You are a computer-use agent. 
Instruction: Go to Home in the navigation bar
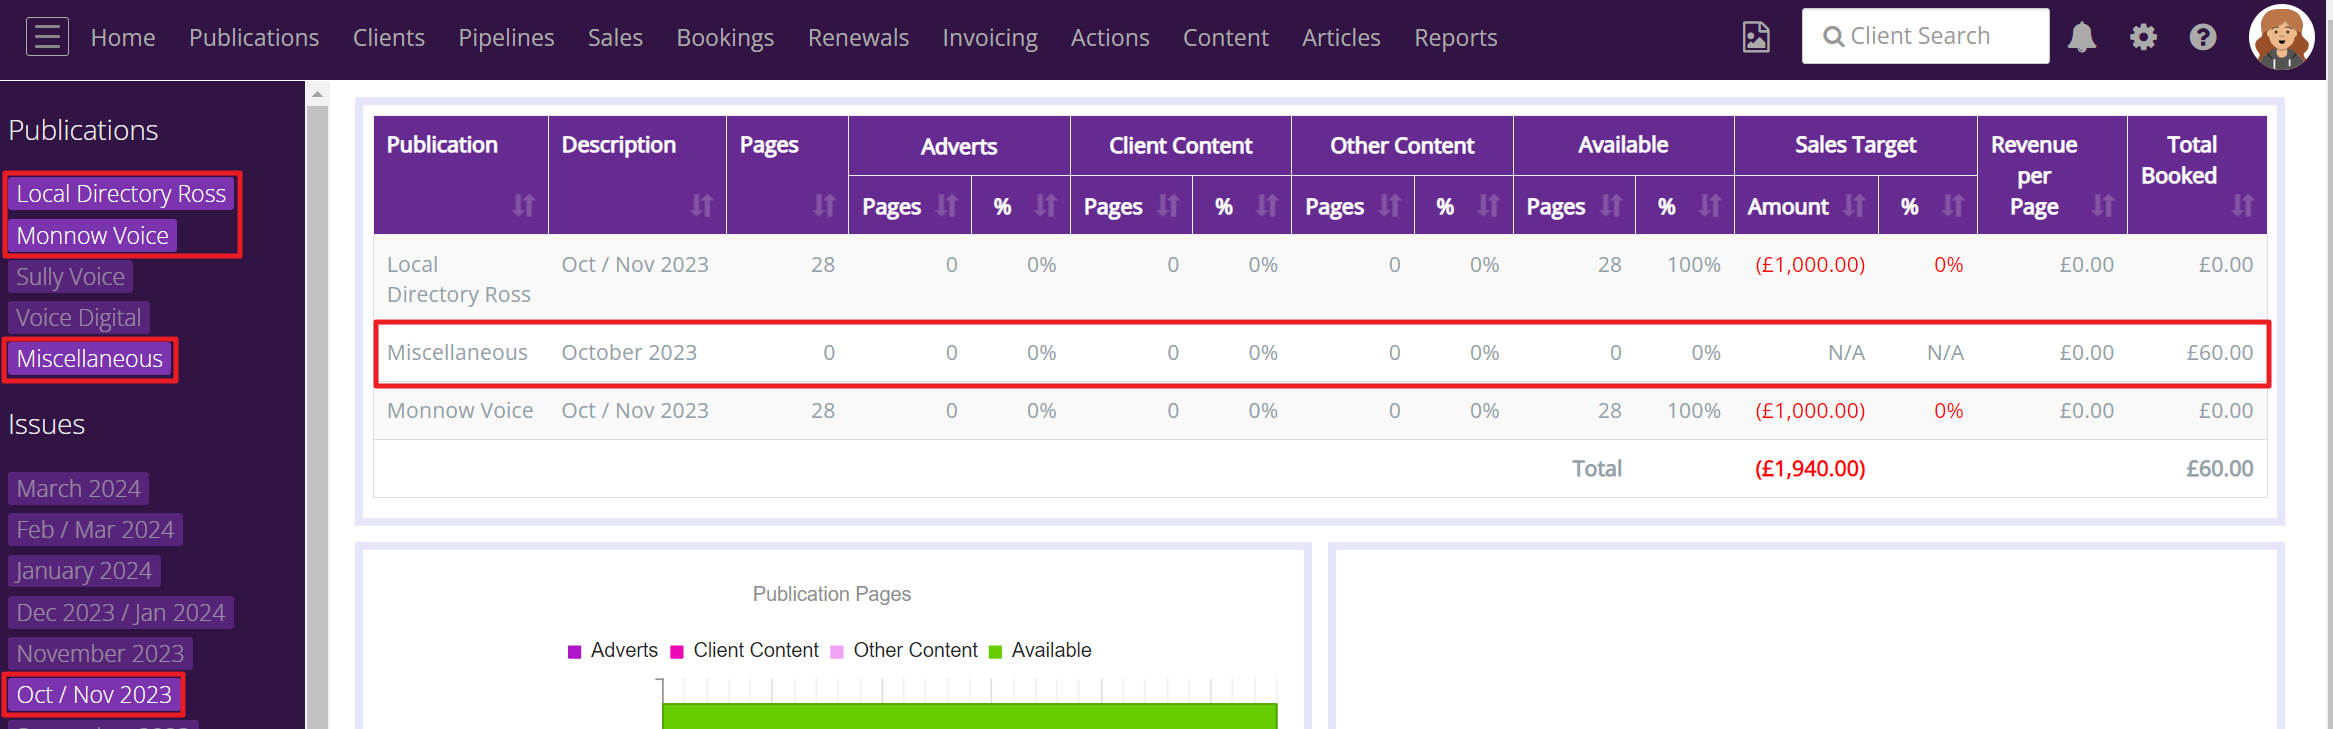click(123, 37)
